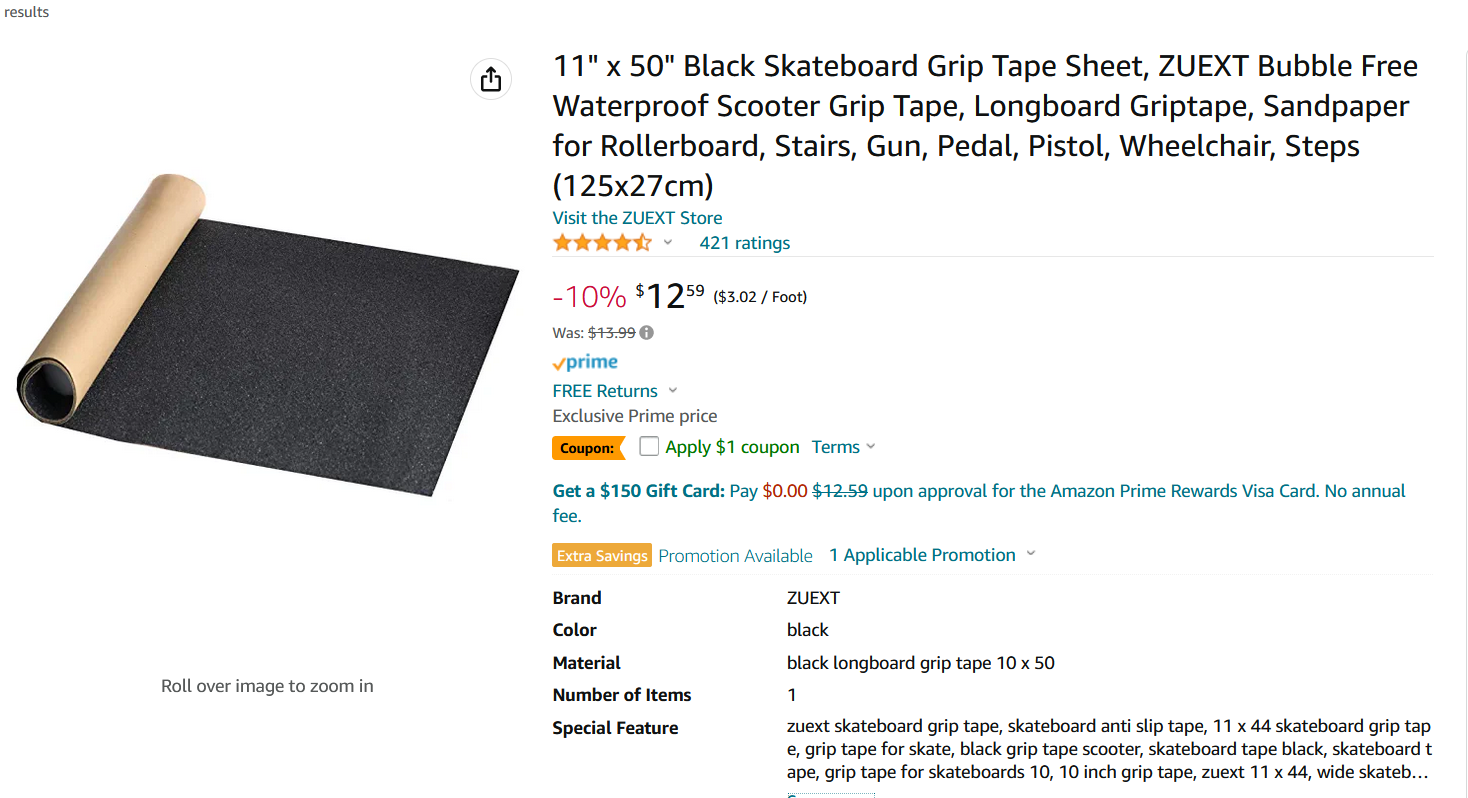The height and width of the screenshot is (798, 1468).
Task: Click the Prime logo badge
Action: click(585, 362)
